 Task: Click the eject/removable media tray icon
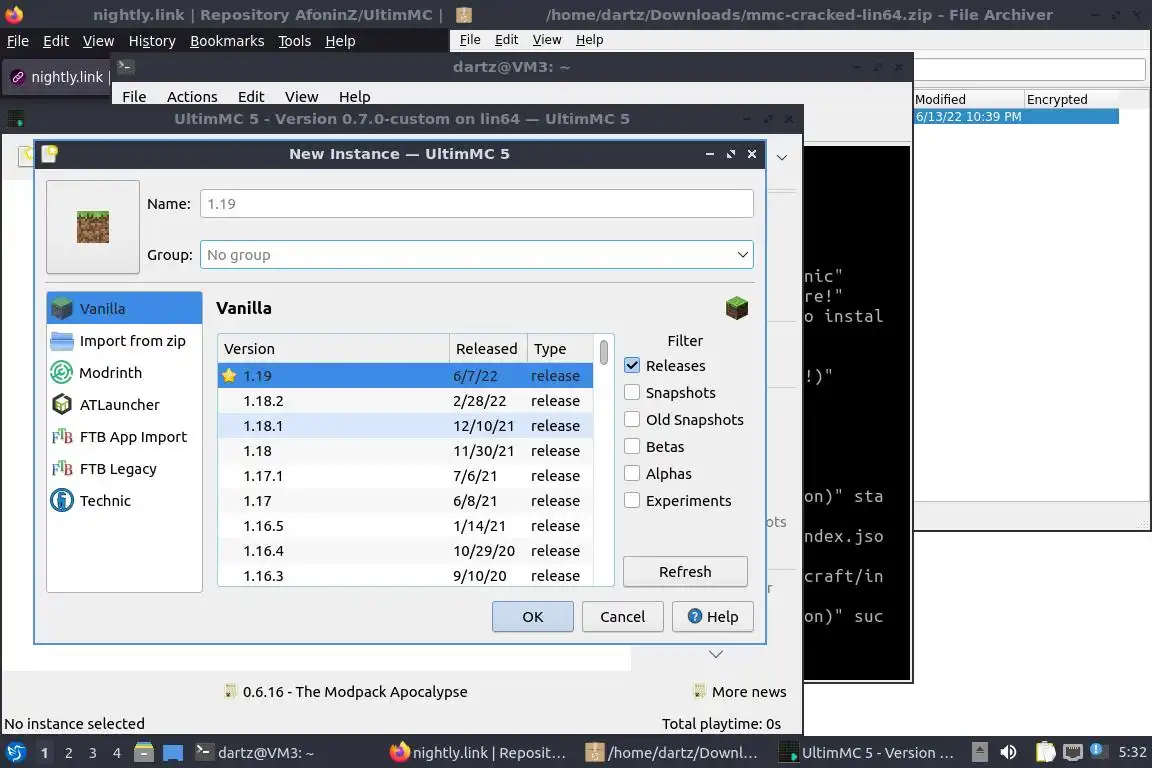click(979, 753)
